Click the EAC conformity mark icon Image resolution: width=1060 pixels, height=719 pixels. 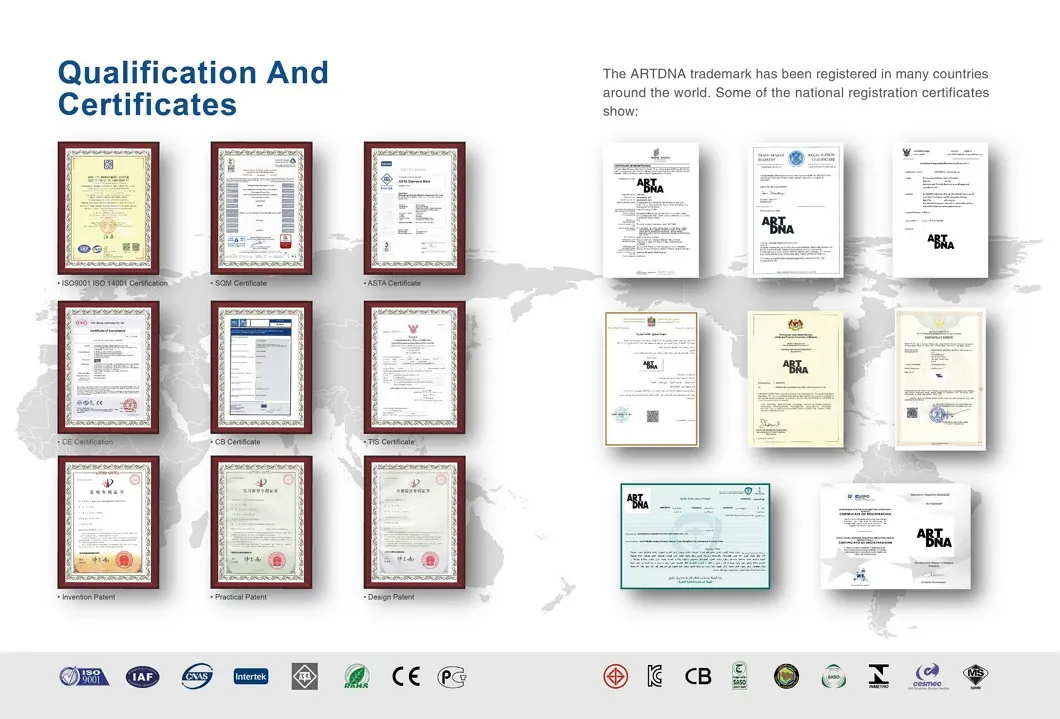(x=453, y=676)
